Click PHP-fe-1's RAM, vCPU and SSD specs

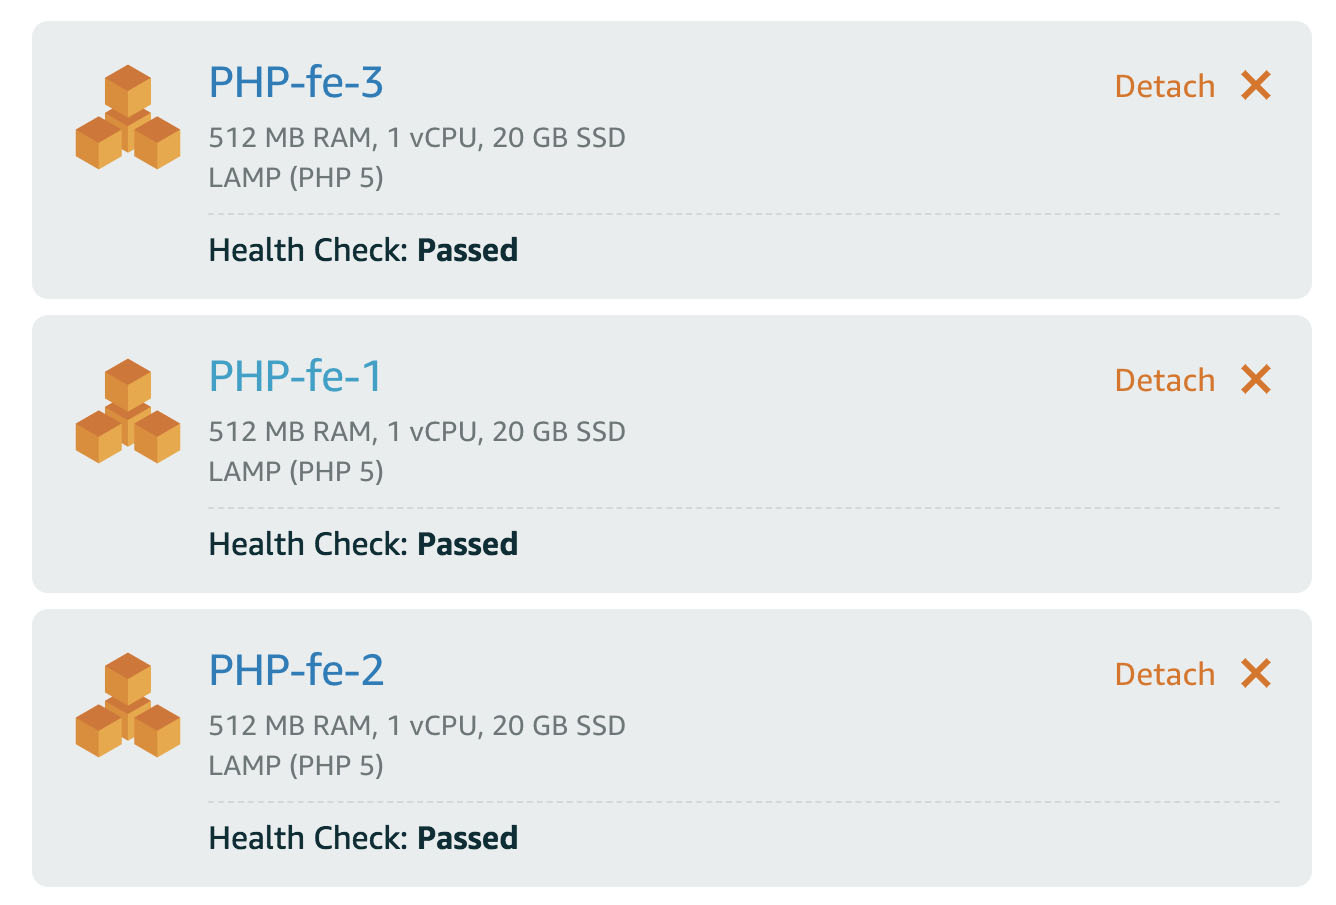click(417, 432)
